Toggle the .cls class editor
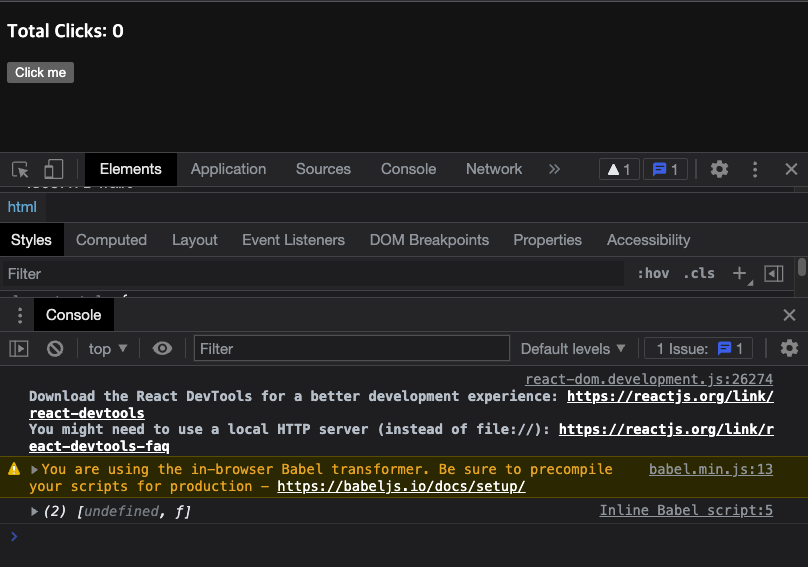Screen dimensions: 808x567 tap(699, 273)
